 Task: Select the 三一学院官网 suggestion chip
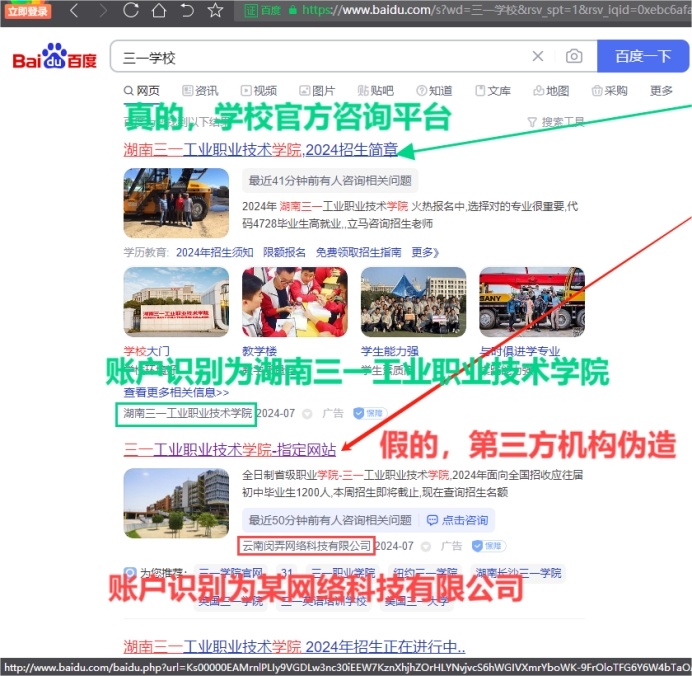[x=230, y=573]
